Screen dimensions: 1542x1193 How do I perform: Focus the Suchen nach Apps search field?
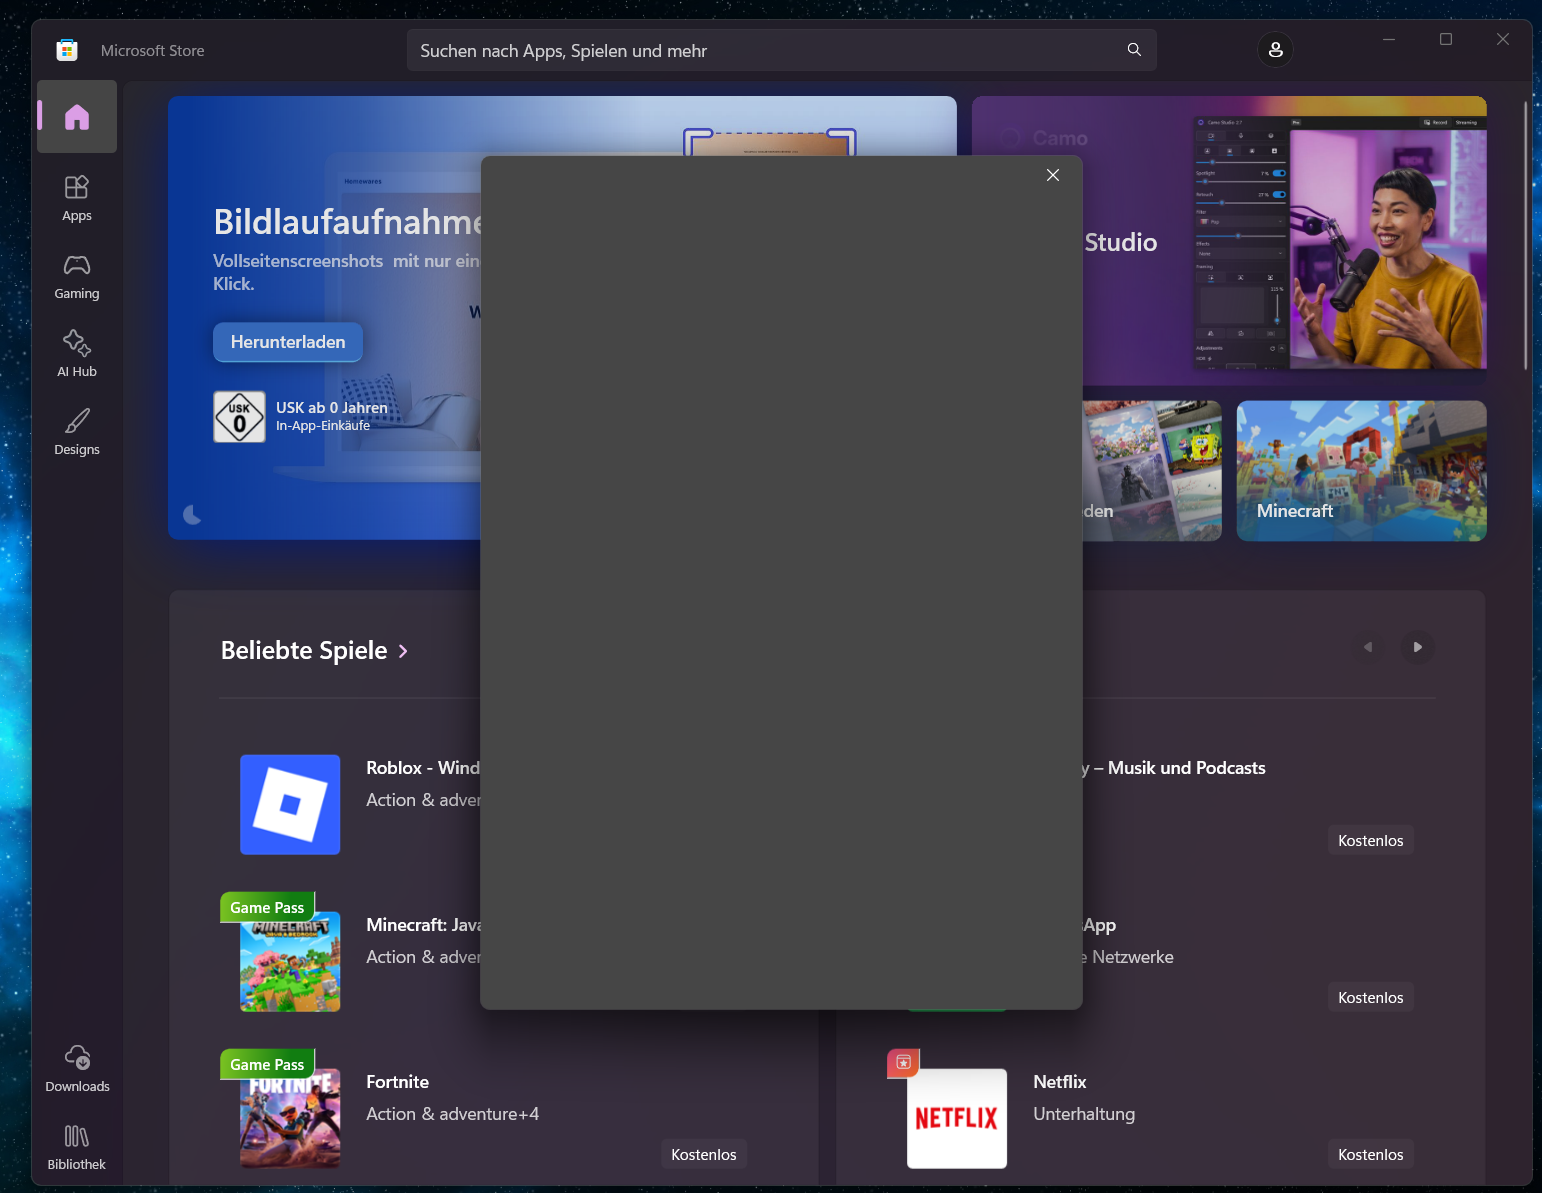[x=765, y=50]
